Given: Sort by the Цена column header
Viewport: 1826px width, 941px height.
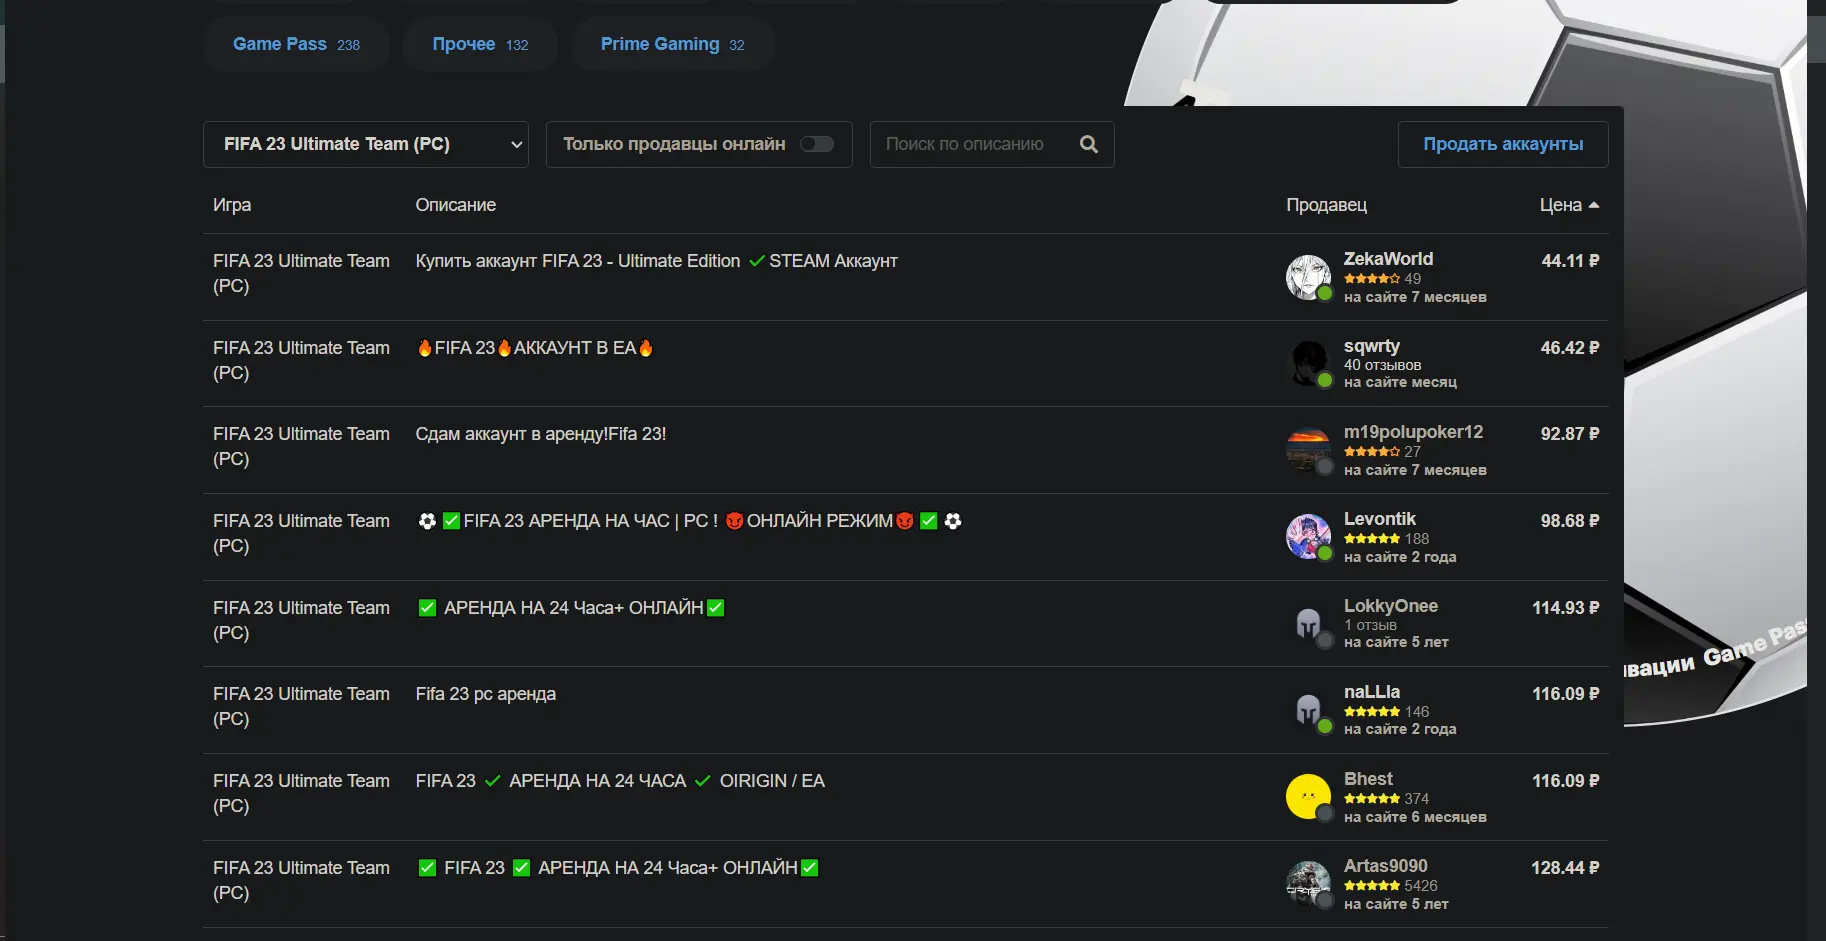Looking at the screenshot, I should [x=1569, y=205].
